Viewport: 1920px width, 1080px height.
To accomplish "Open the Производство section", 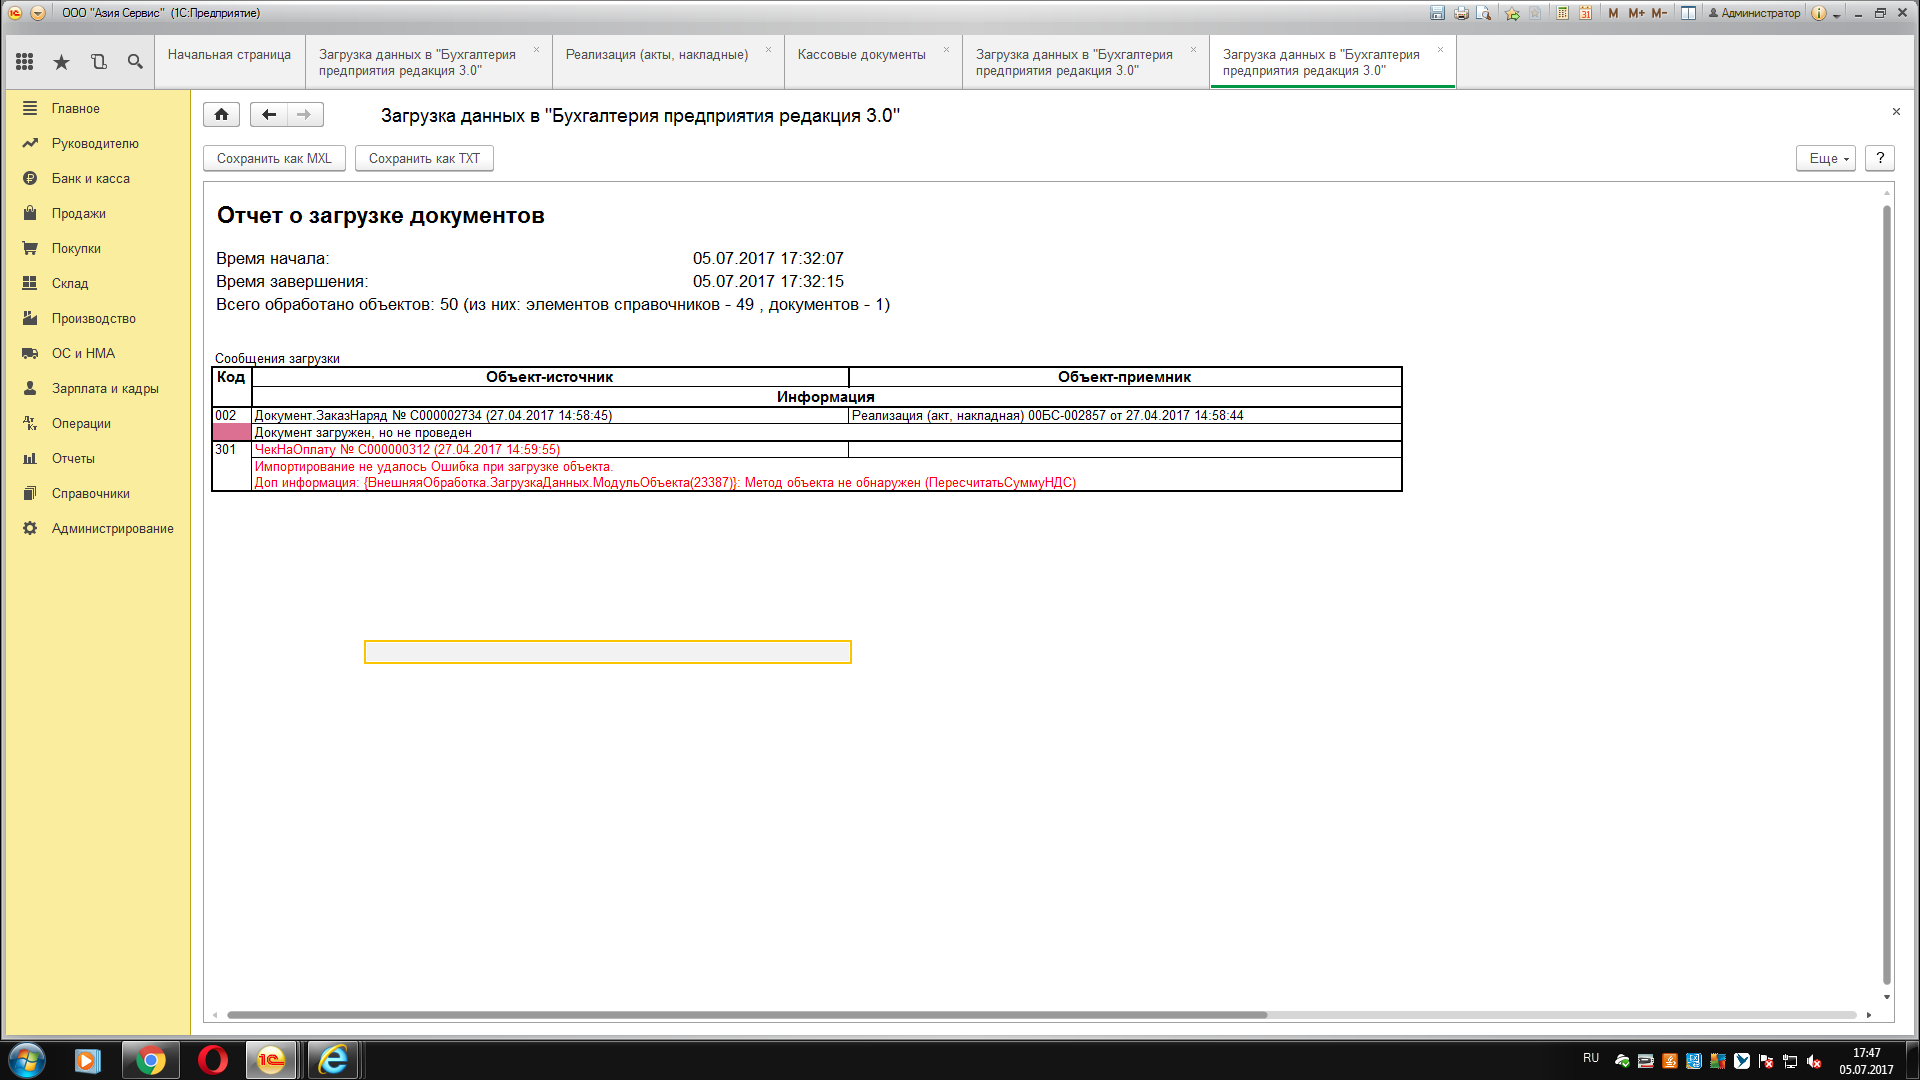I will (x=97, y=318).
